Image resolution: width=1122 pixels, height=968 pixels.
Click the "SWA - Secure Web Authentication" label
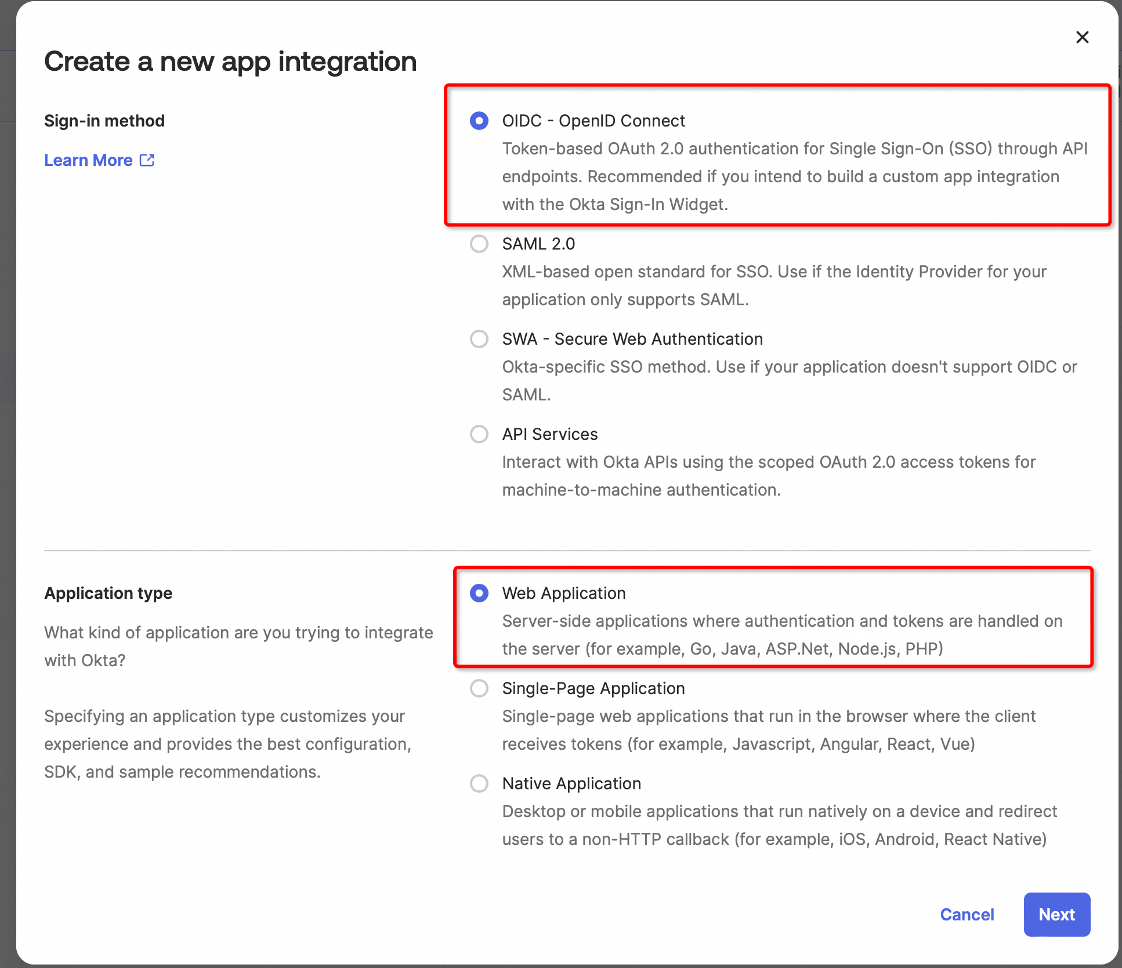(x=632, y=339)
